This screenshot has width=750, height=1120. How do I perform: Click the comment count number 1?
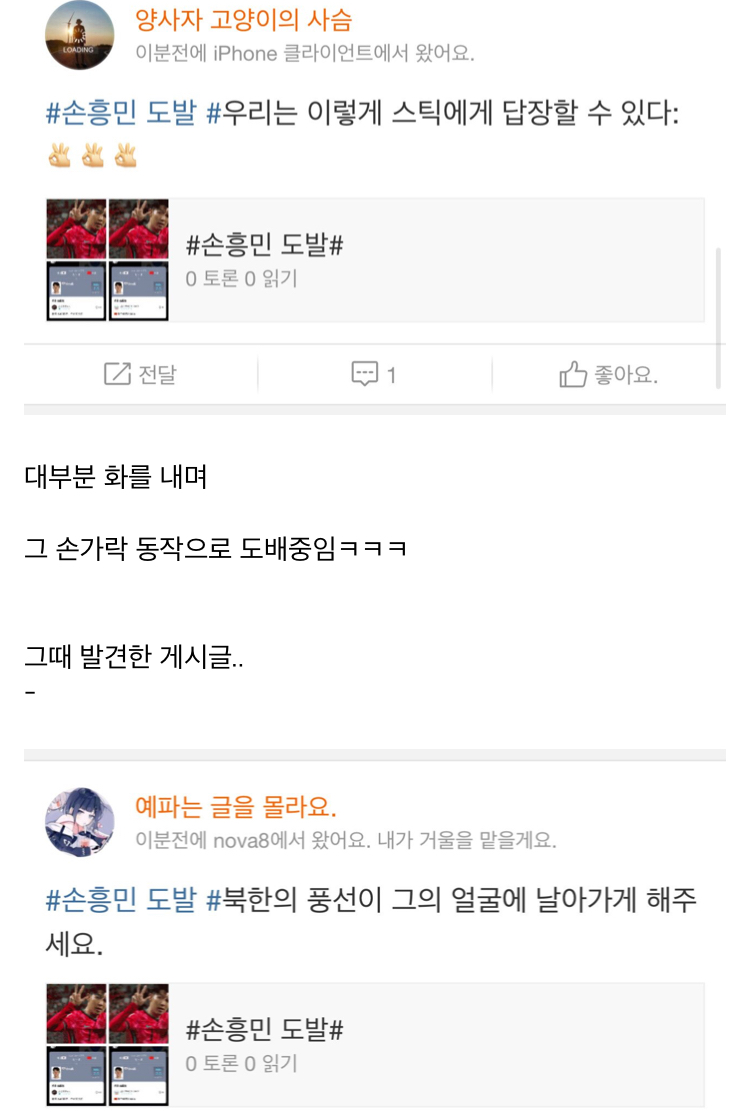(x=391, y=375)
